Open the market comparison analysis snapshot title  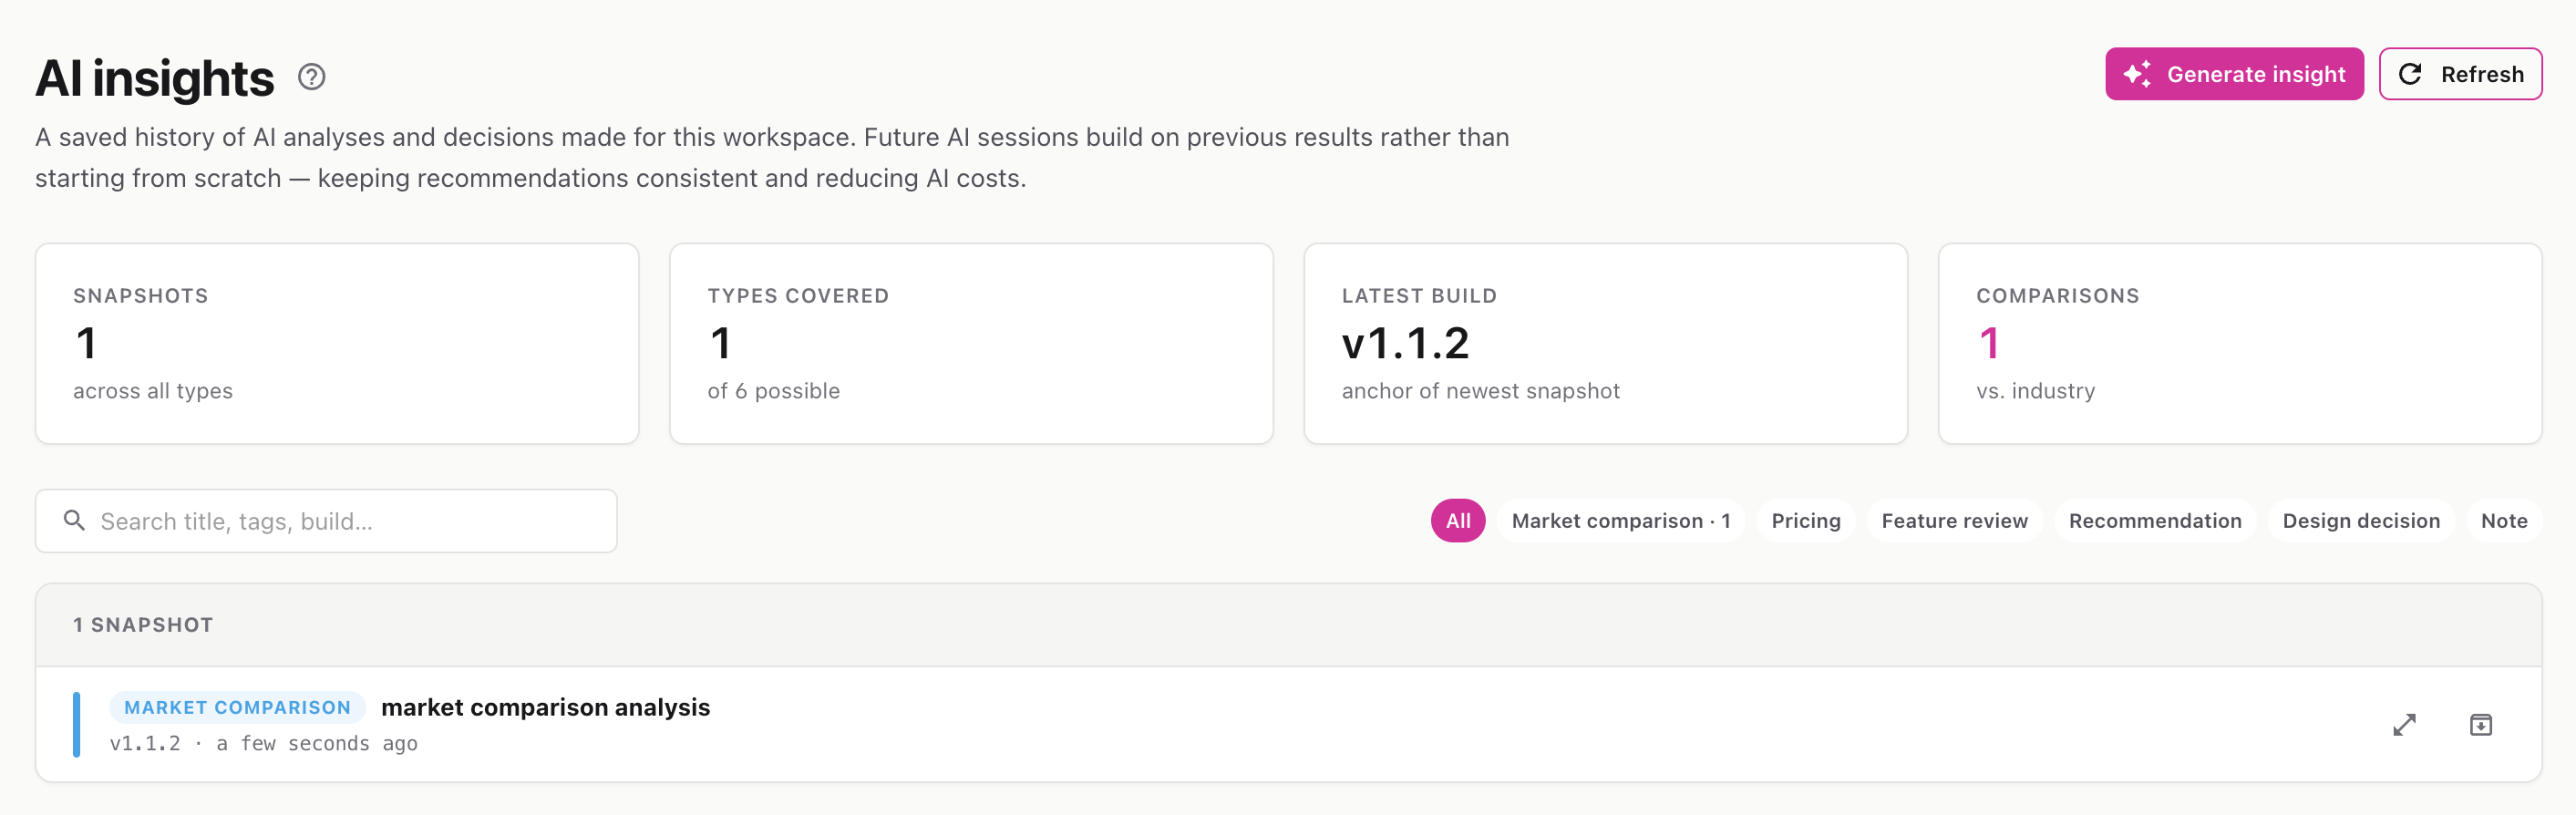(545, 707)
